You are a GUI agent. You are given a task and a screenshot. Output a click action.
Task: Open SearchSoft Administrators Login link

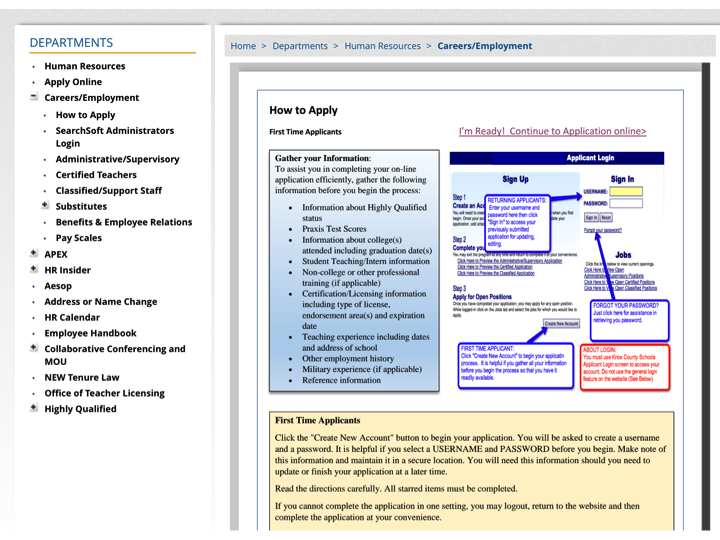[115, 137]
